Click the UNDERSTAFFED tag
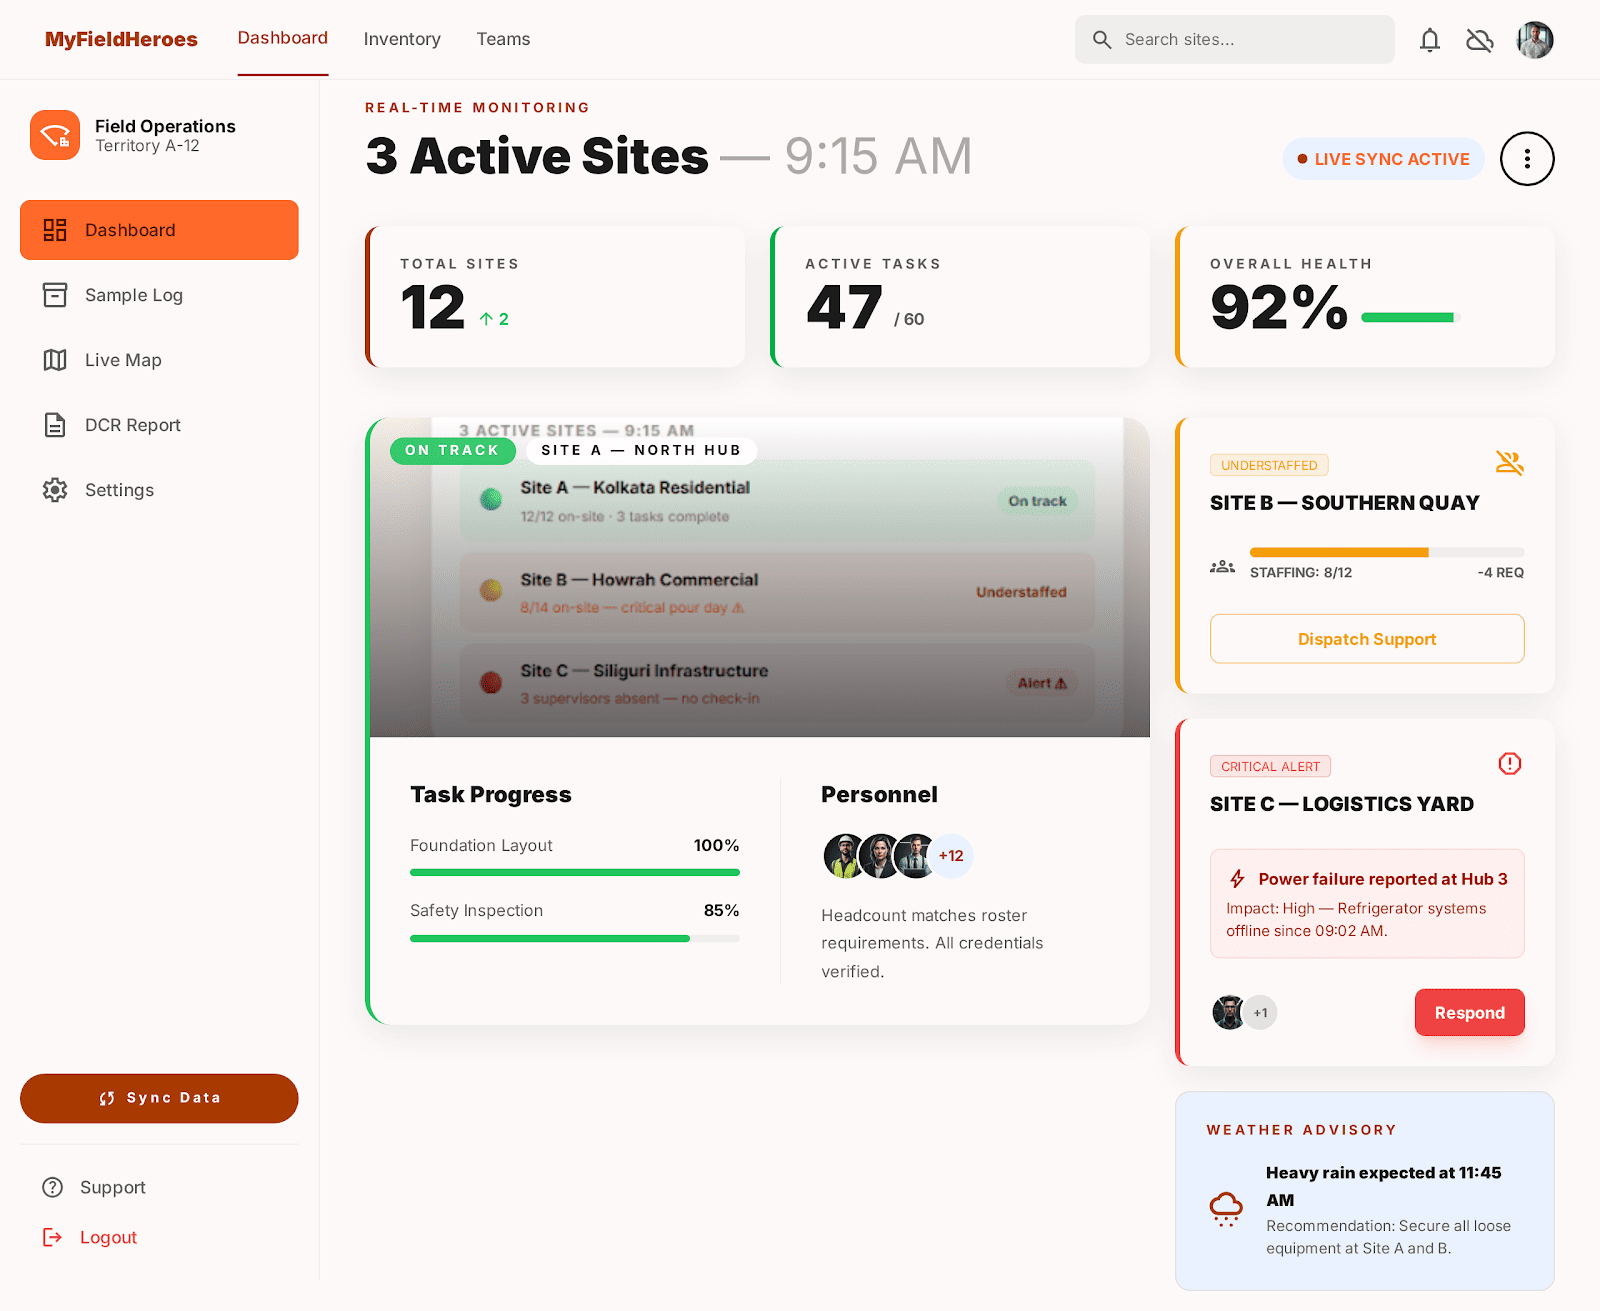1600x1311 pixels. [1269, 465]
